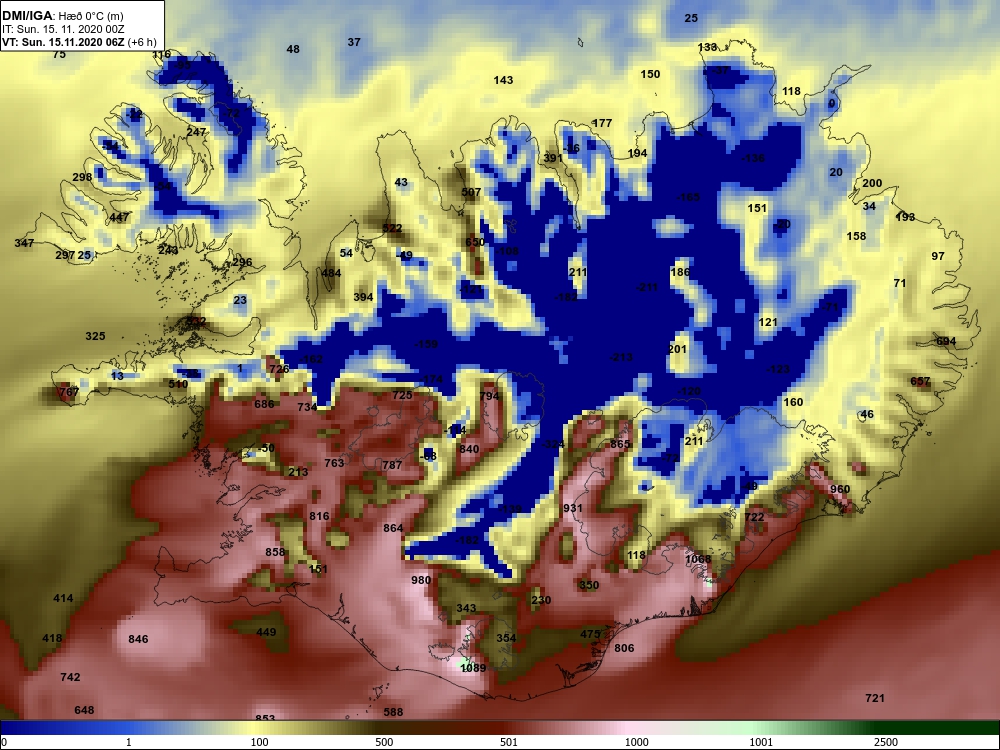Click the 143 value over the northern sea
The image size is (1000, 750).
point(503,80)
